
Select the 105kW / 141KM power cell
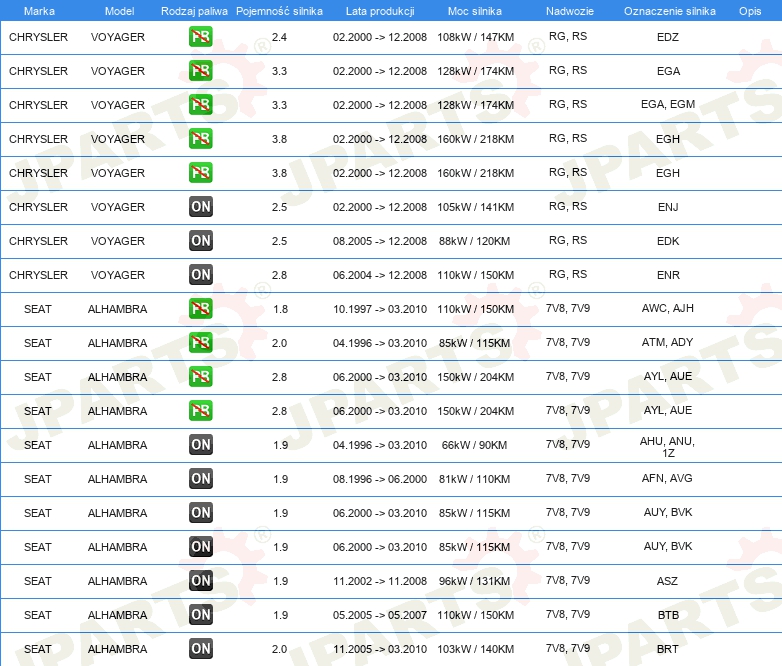click(475, 207)
